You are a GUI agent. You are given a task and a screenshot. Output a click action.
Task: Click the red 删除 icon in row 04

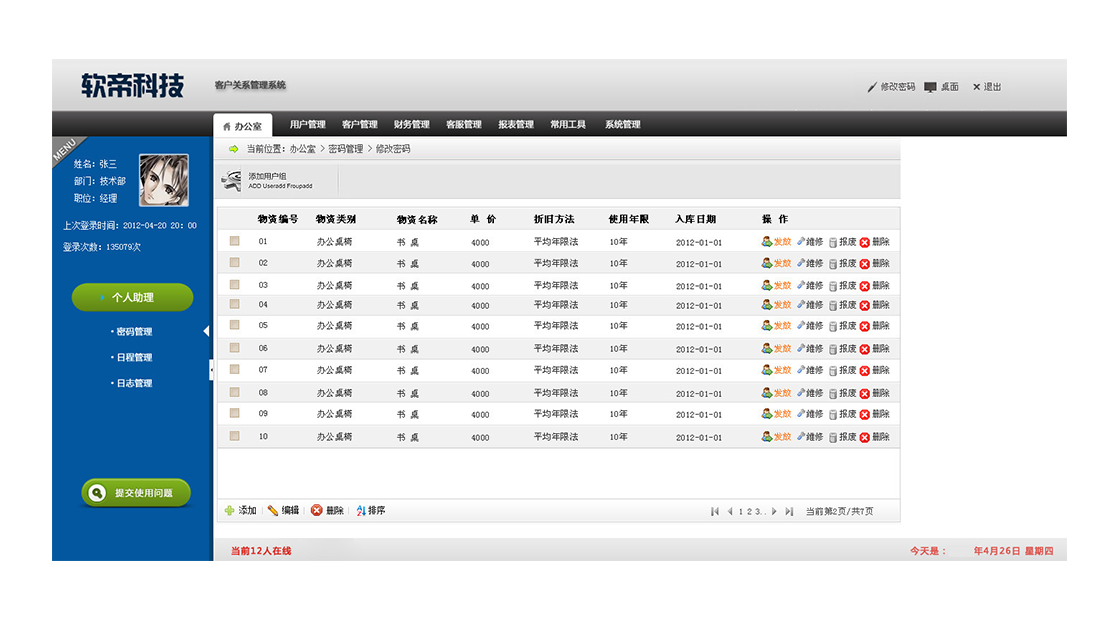tap(864, 306)
